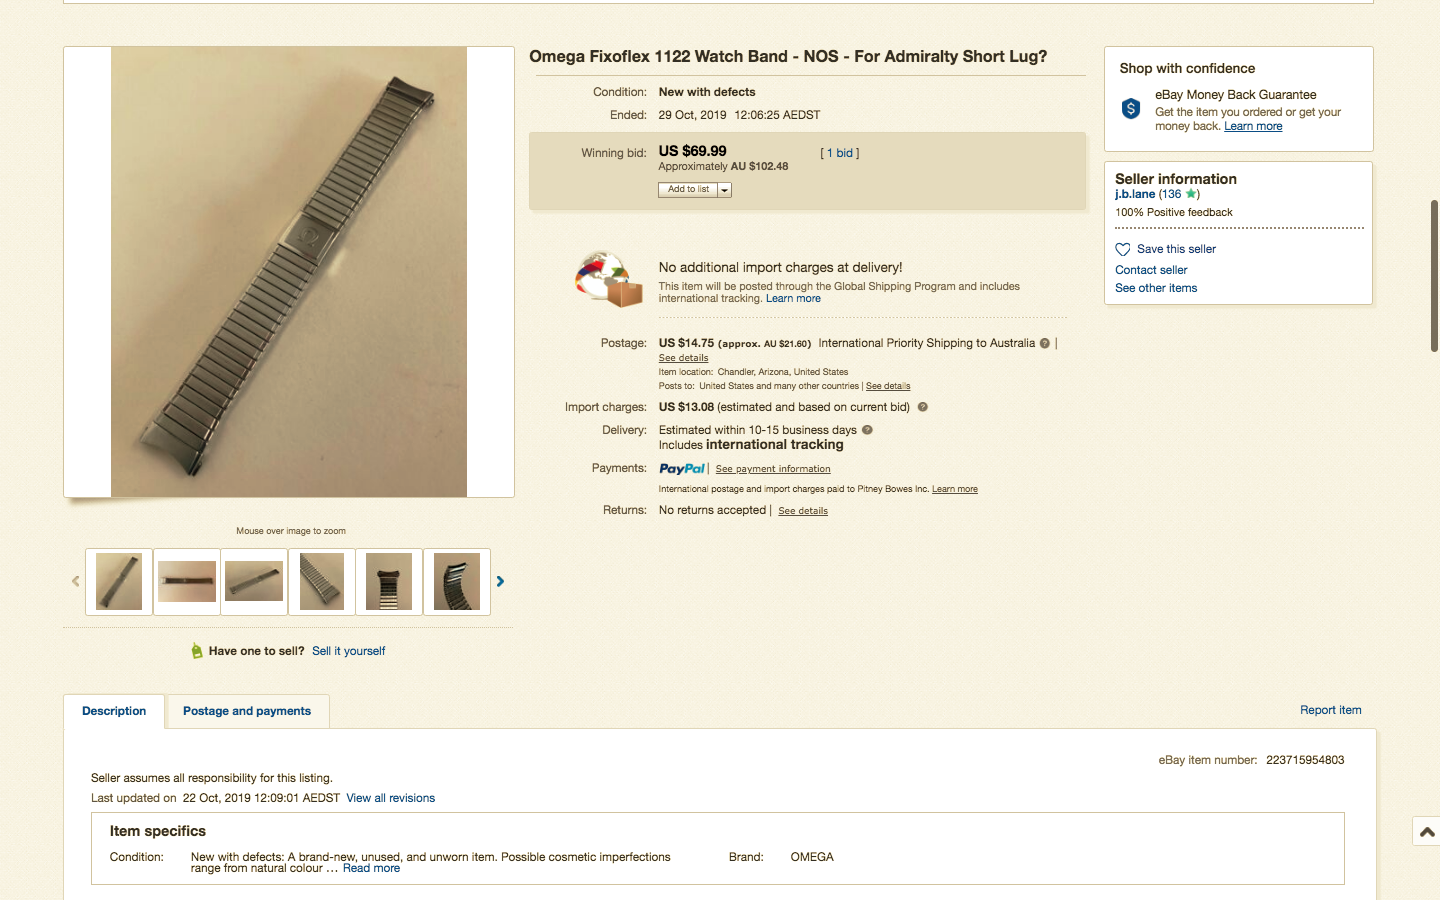
Task: Click the postage help question mark icon
Action: coord(1045,343)
